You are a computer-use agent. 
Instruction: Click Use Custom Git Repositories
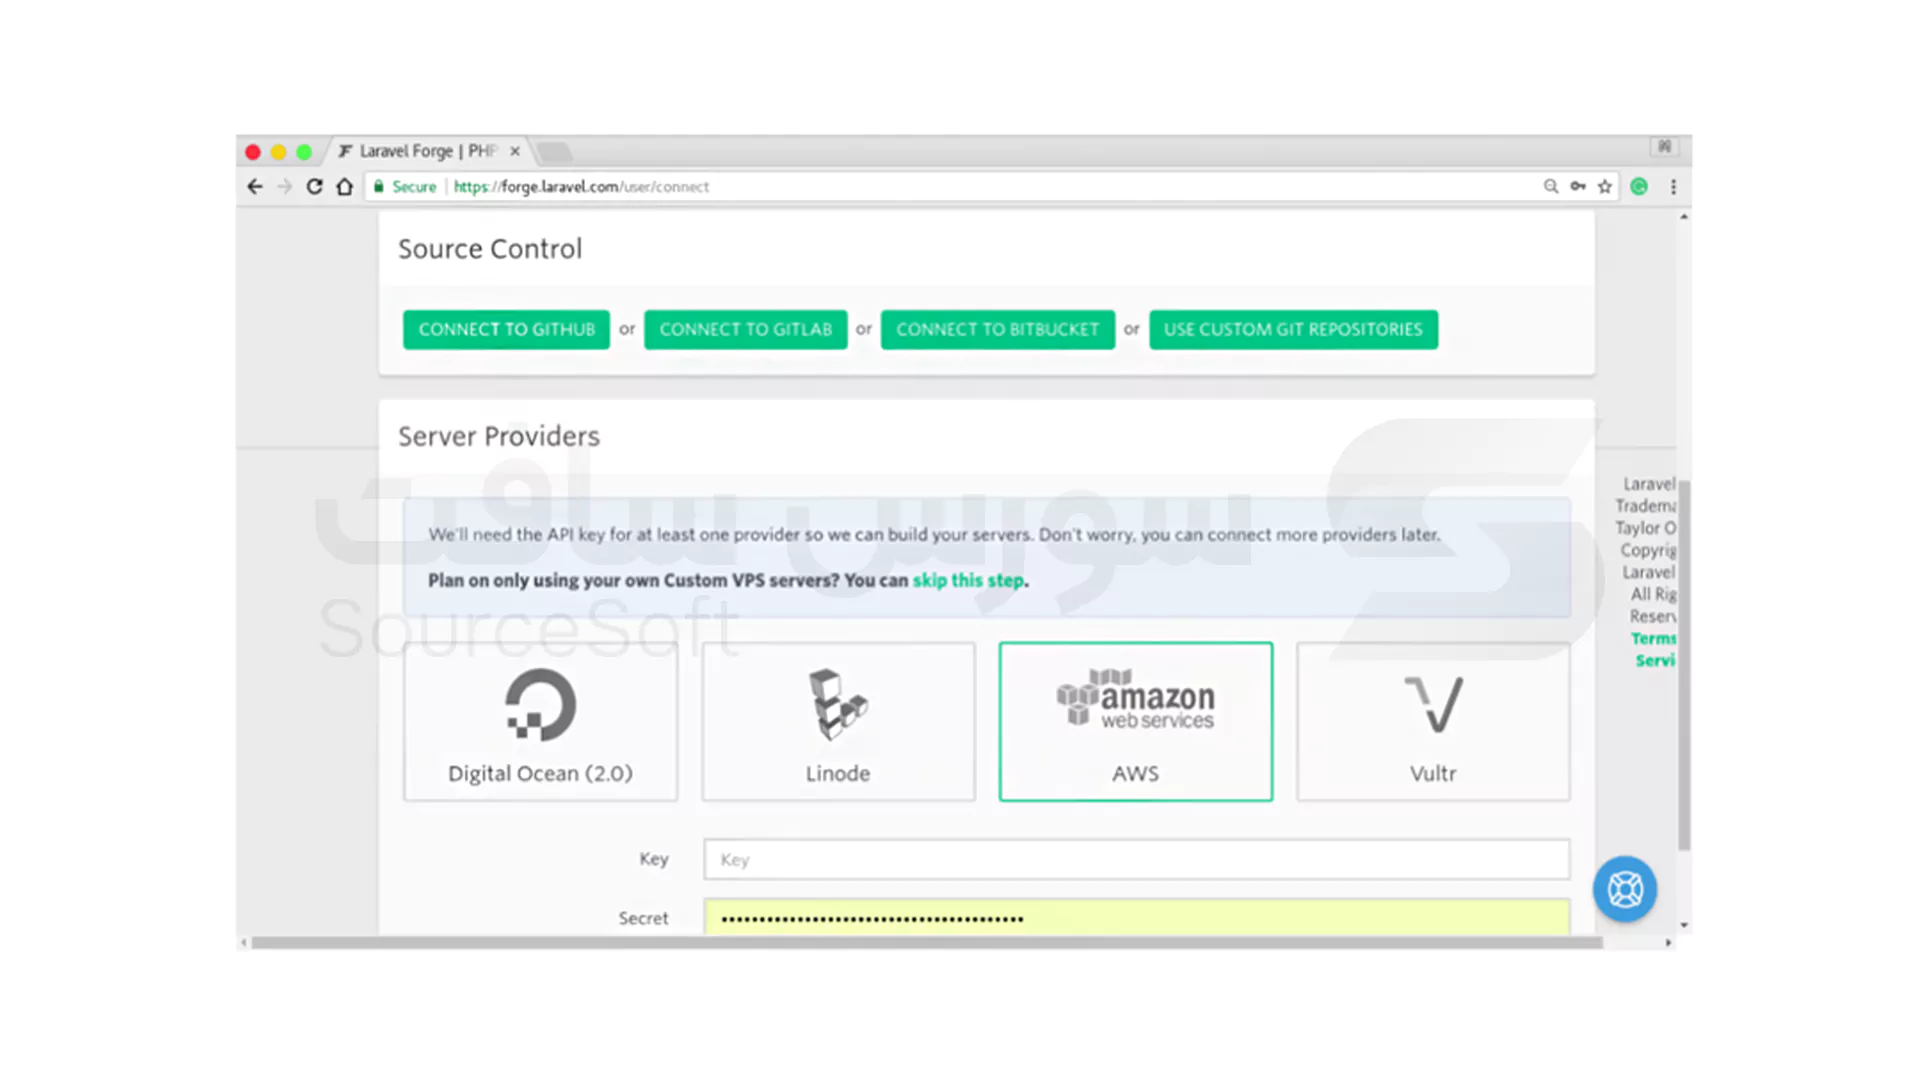coord(1293,329)
